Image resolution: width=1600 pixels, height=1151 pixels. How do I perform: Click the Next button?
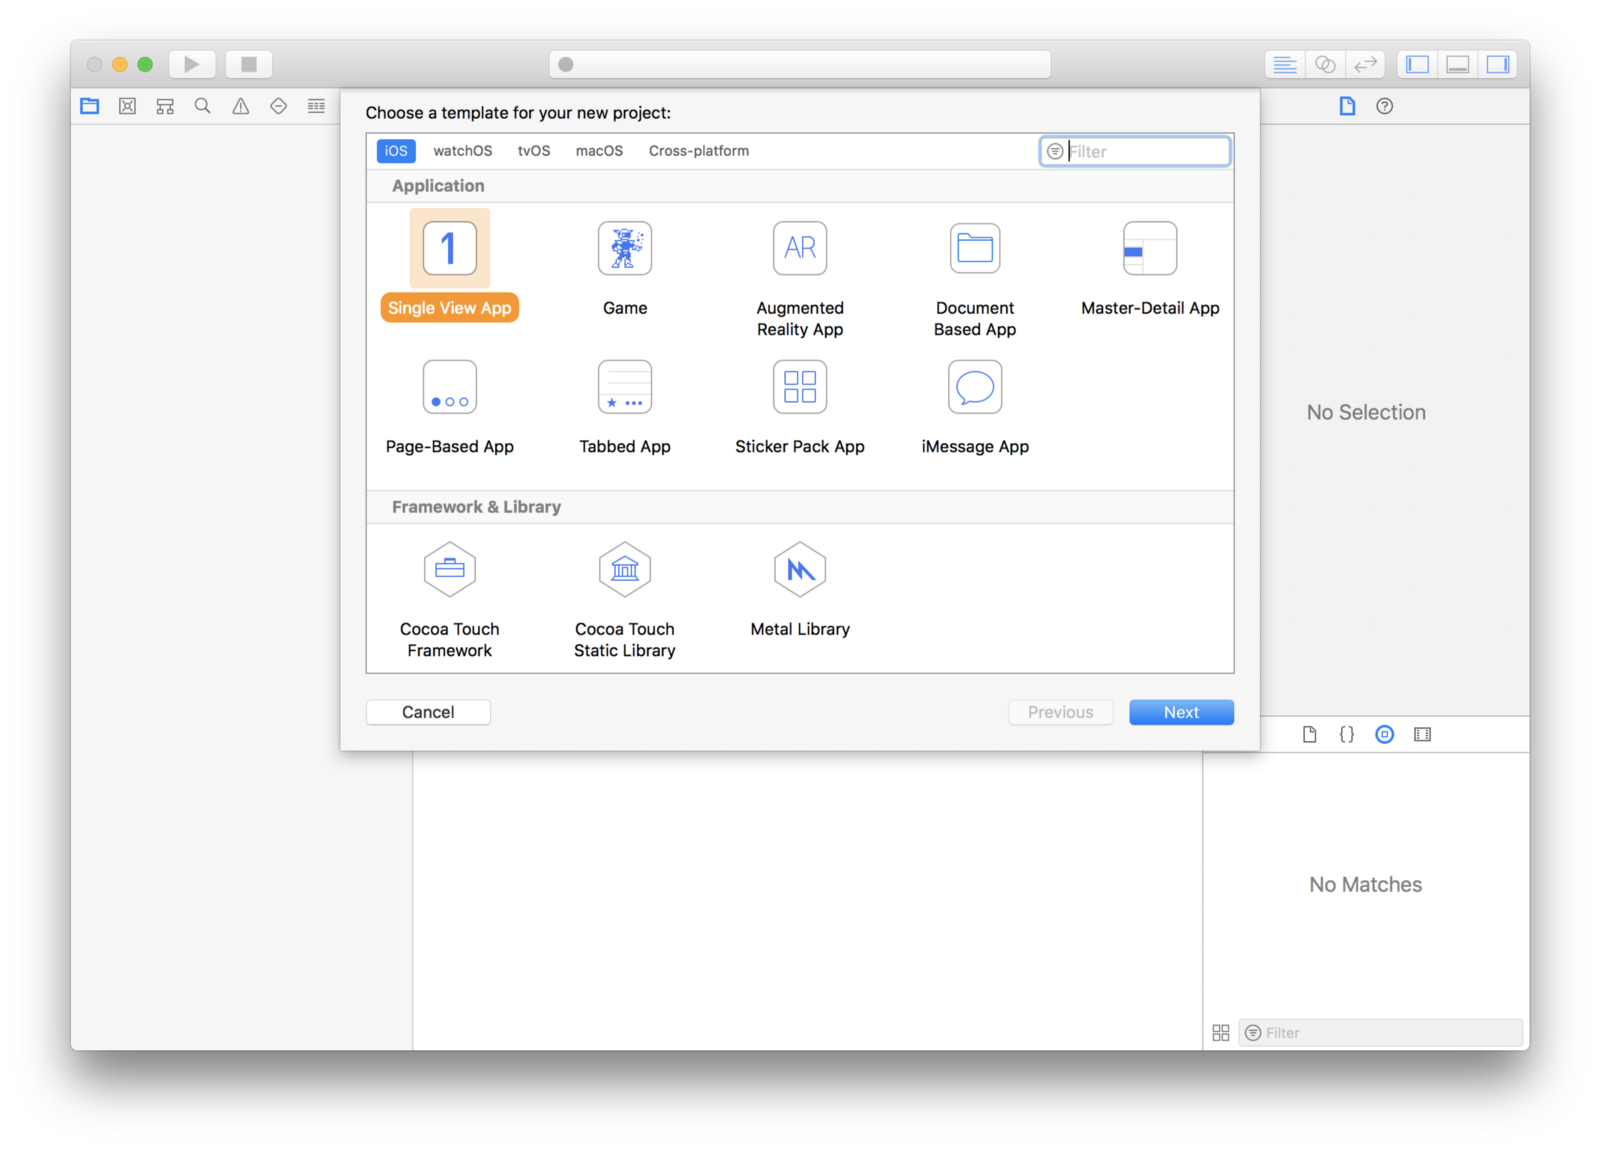(1181, 712)
